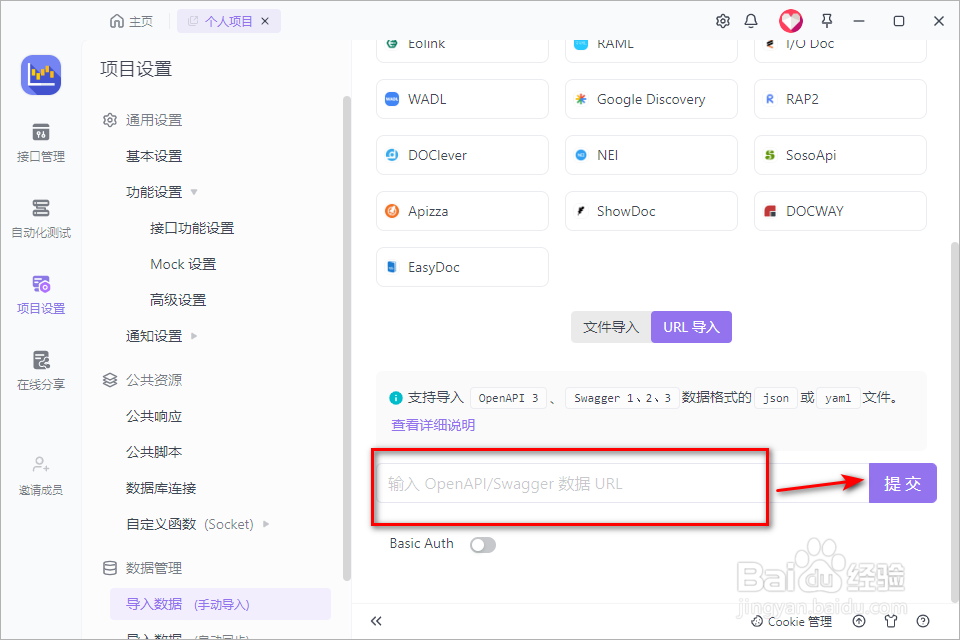The image size is (960, 640).
Task: Click the main panel scrollbar
Action: (954, 423)
